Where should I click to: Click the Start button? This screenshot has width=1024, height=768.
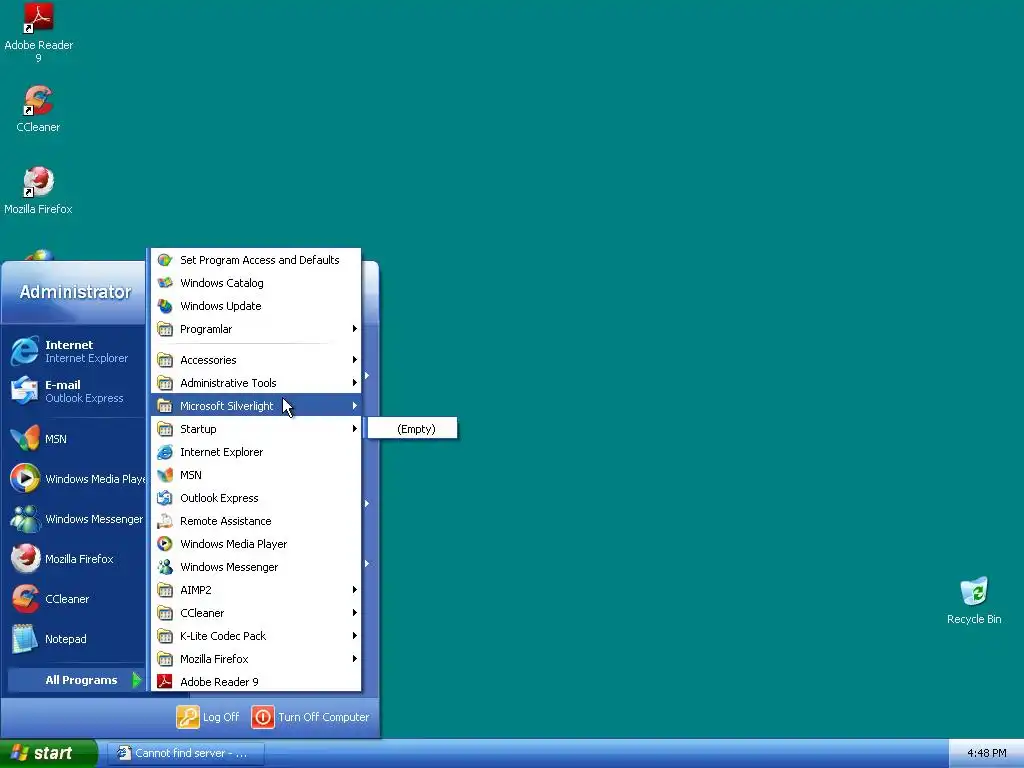(x=48, y=753)
